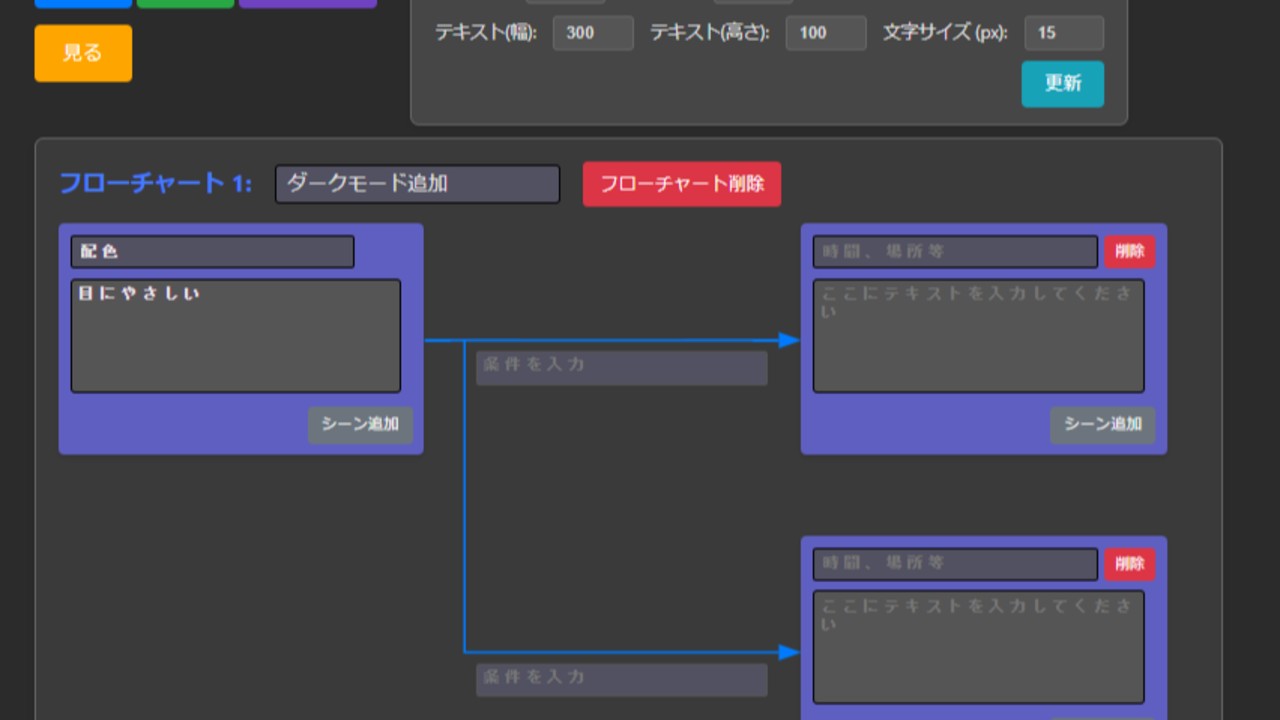The height and width of the screenshot is (720, 1280).
Task: Click 削除 on the lower right node
Action: 1129,564
